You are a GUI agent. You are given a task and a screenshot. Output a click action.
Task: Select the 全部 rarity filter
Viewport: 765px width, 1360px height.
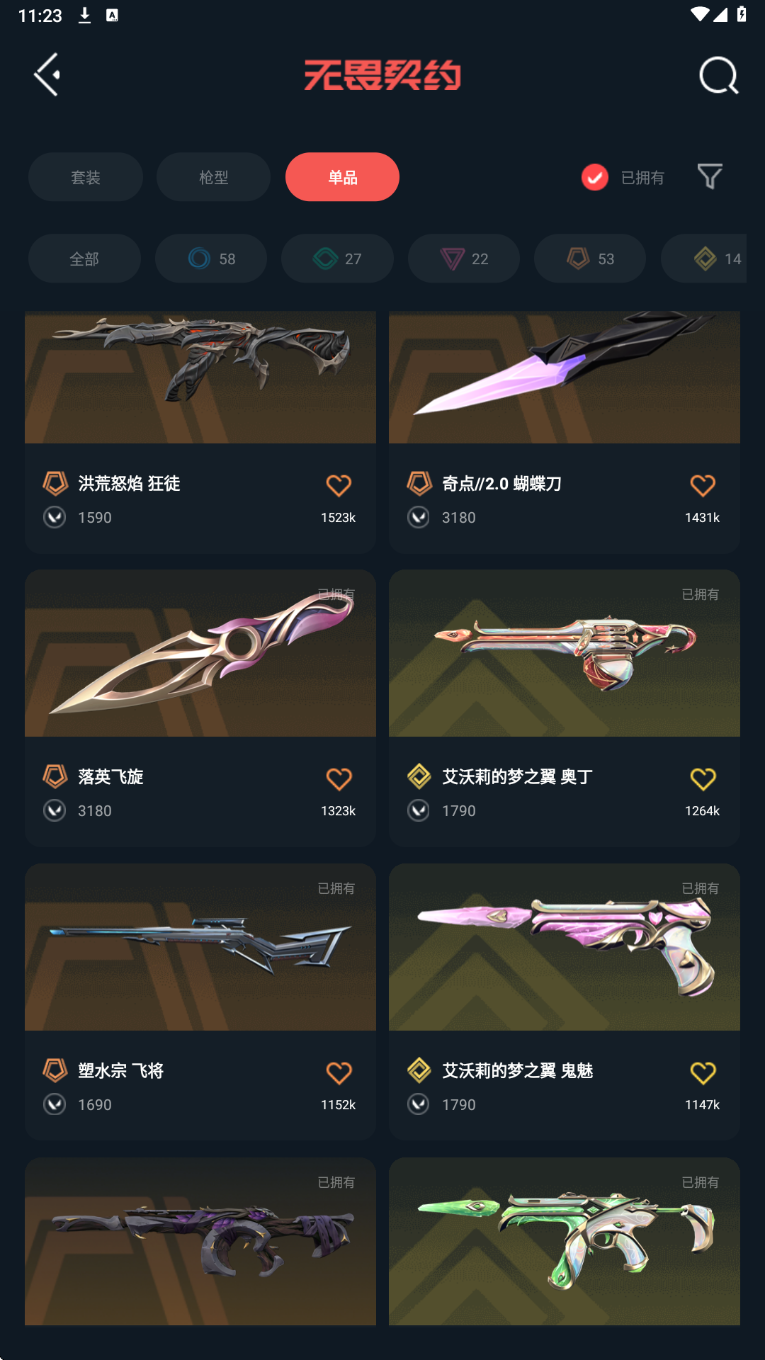(x=84, y=259)
